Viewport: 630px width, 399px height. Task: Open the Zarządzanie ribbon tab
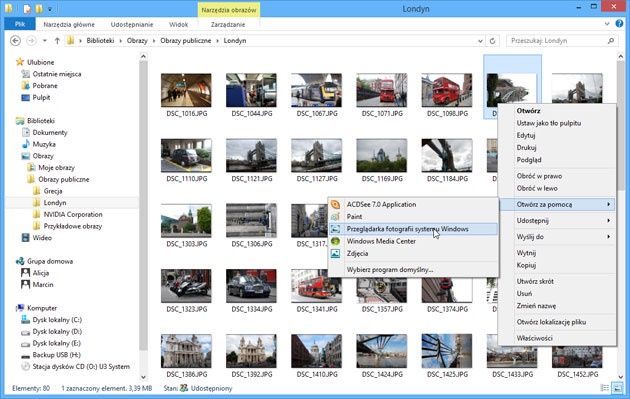coord(228,25)
